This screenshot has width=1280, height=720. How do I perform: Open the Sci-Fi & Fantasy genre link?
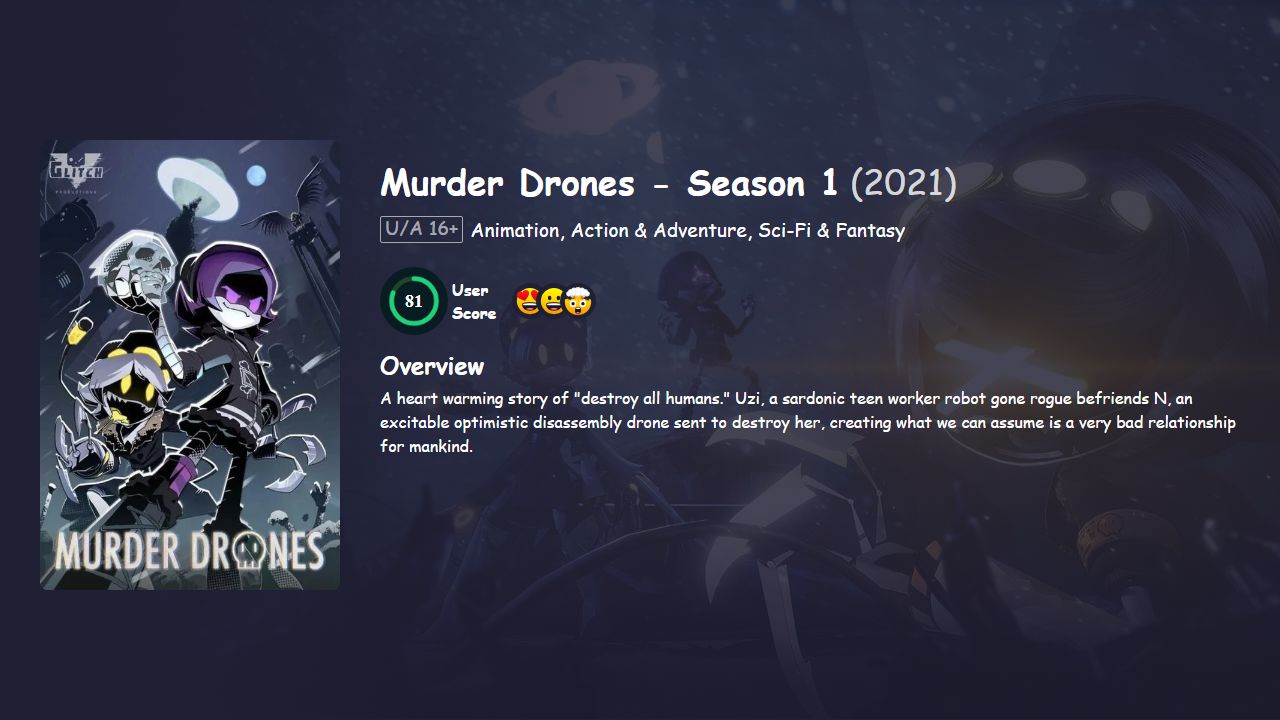click(831, 230)
